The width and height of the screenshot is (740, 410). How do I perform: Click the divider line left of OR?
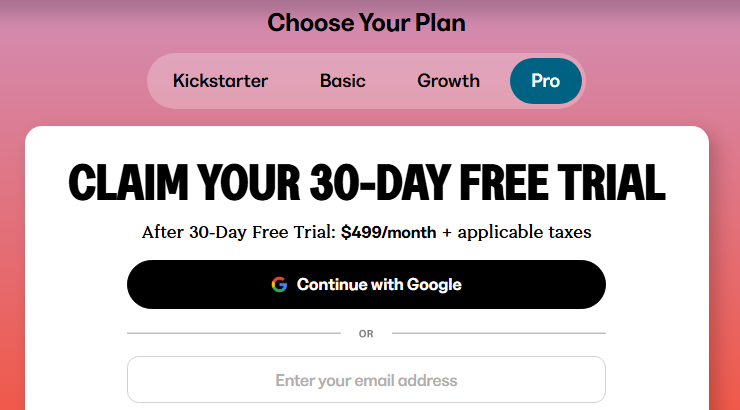coord(234,333)
